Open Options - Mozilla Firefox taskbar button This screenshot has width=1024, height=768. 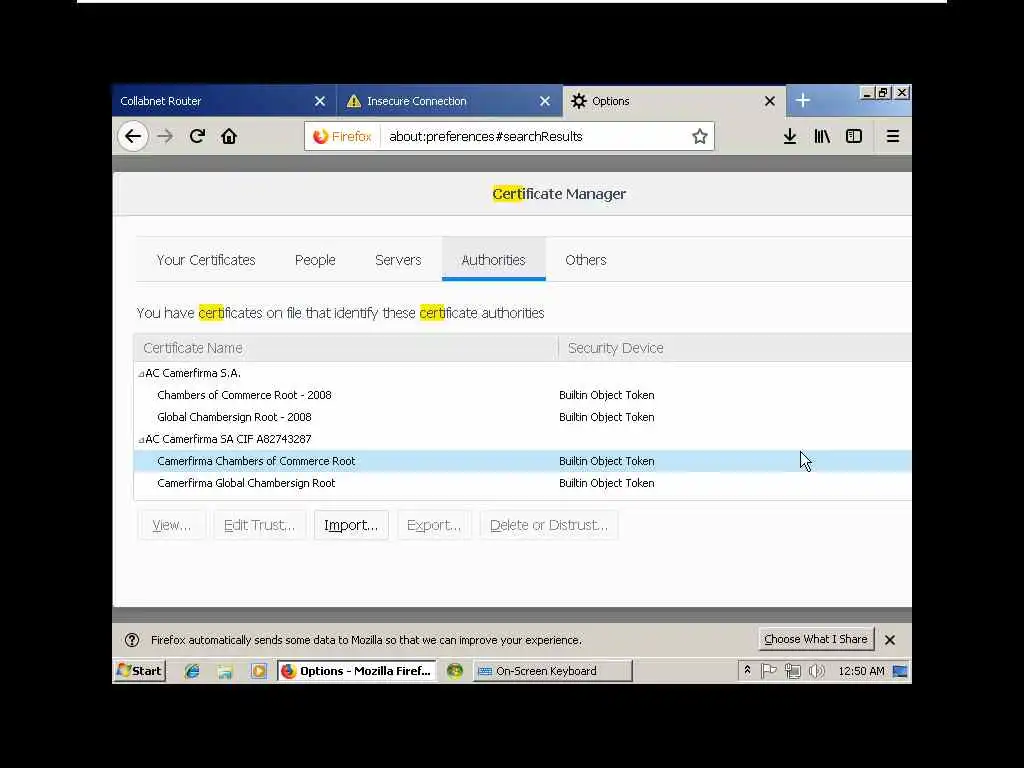pyautogui.click(x=358, y=671)
